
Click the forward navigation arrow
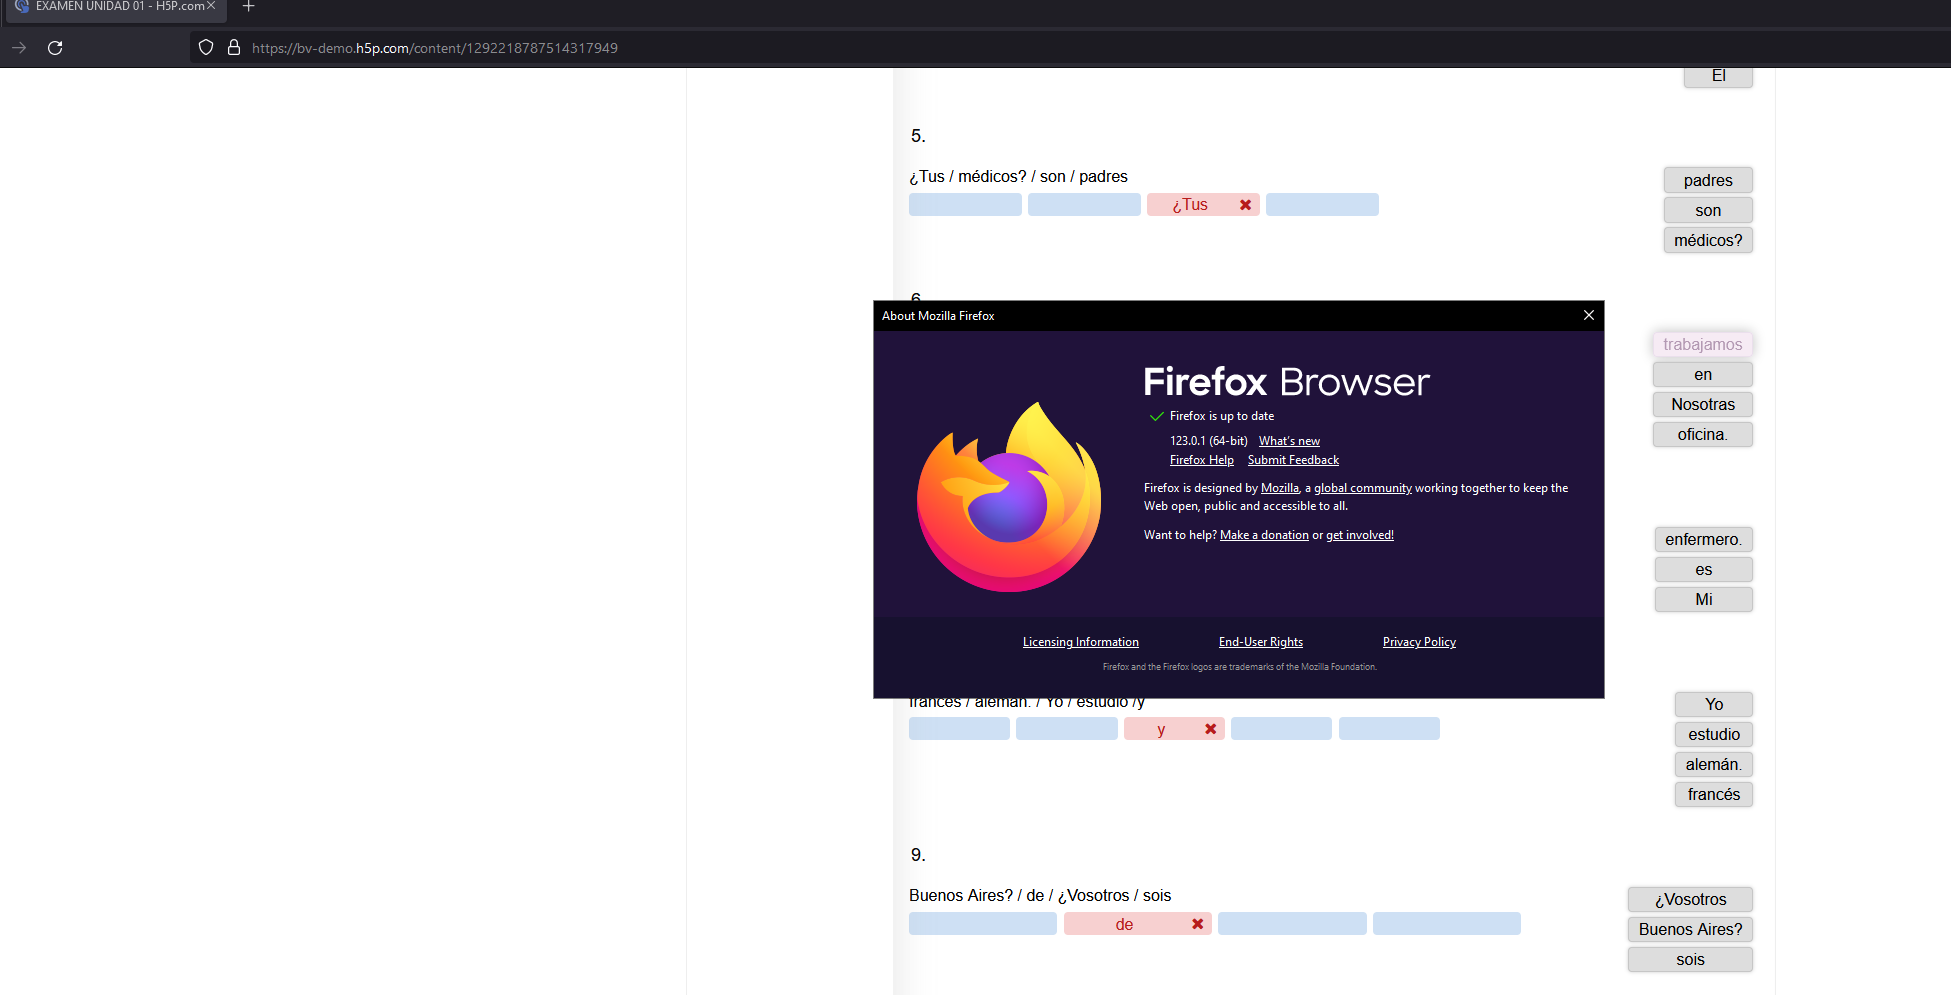19,48
